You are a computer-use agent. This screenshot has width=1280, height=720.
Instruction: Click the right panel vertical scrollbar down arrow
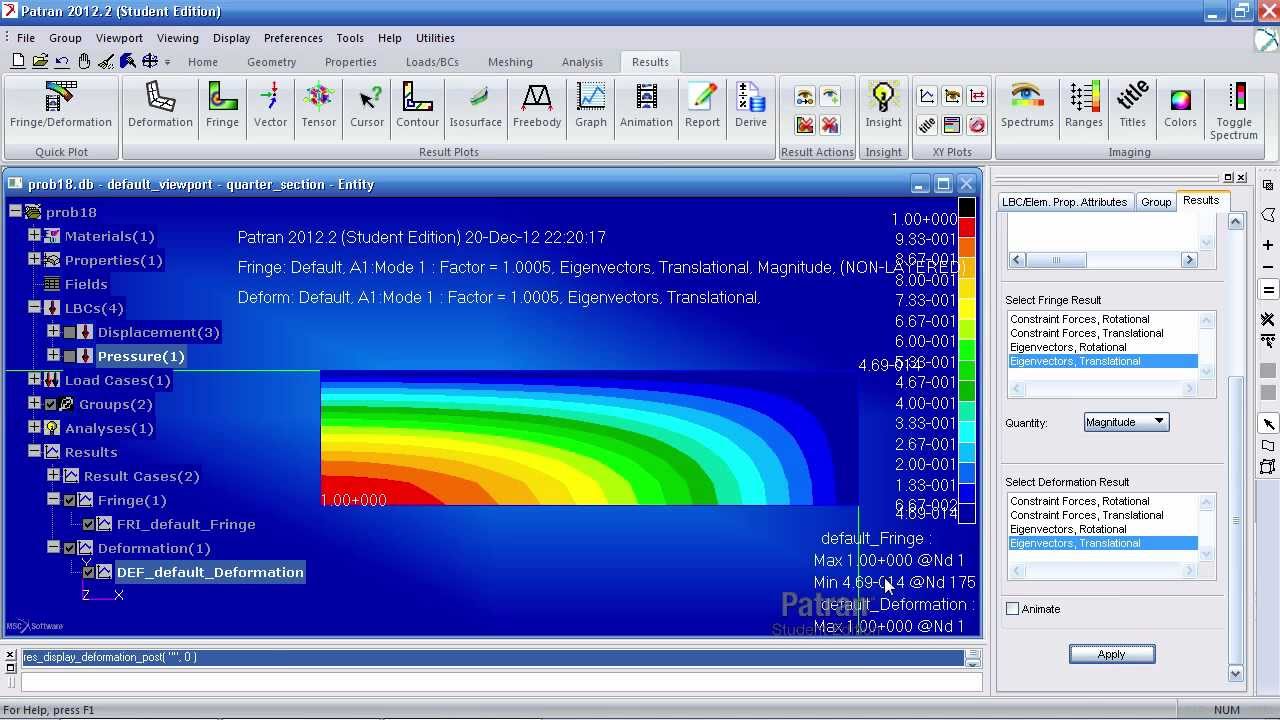point(1236,673)
